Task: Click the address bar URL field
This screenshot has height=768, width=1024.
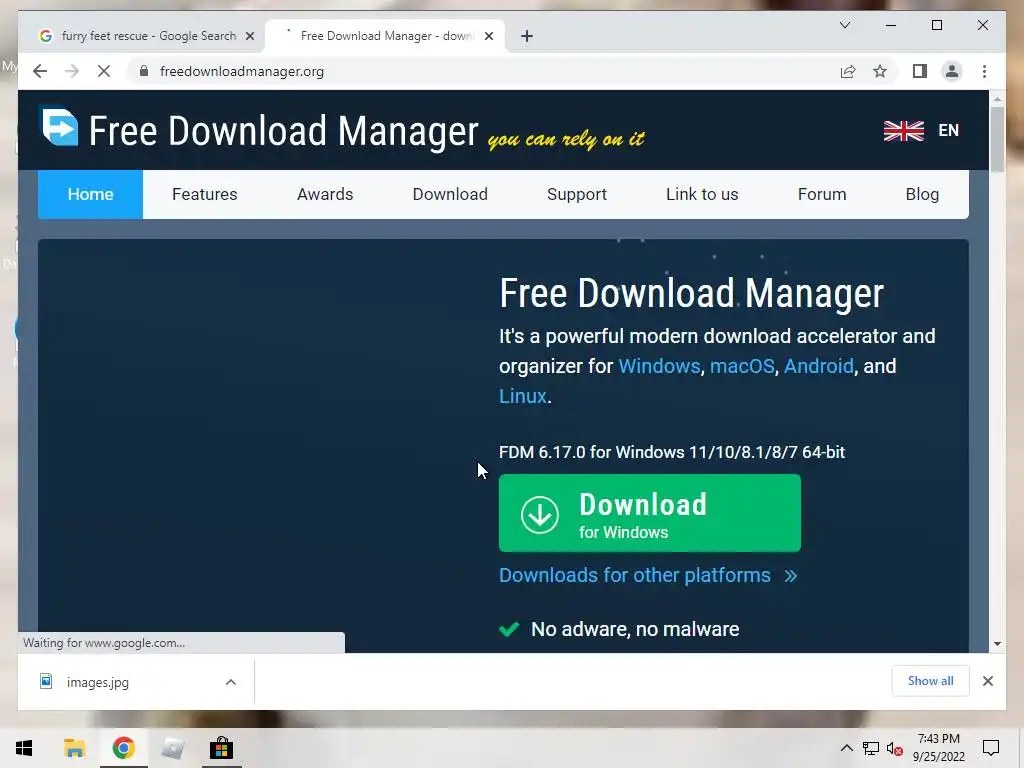Action: [x=483, y=71]
